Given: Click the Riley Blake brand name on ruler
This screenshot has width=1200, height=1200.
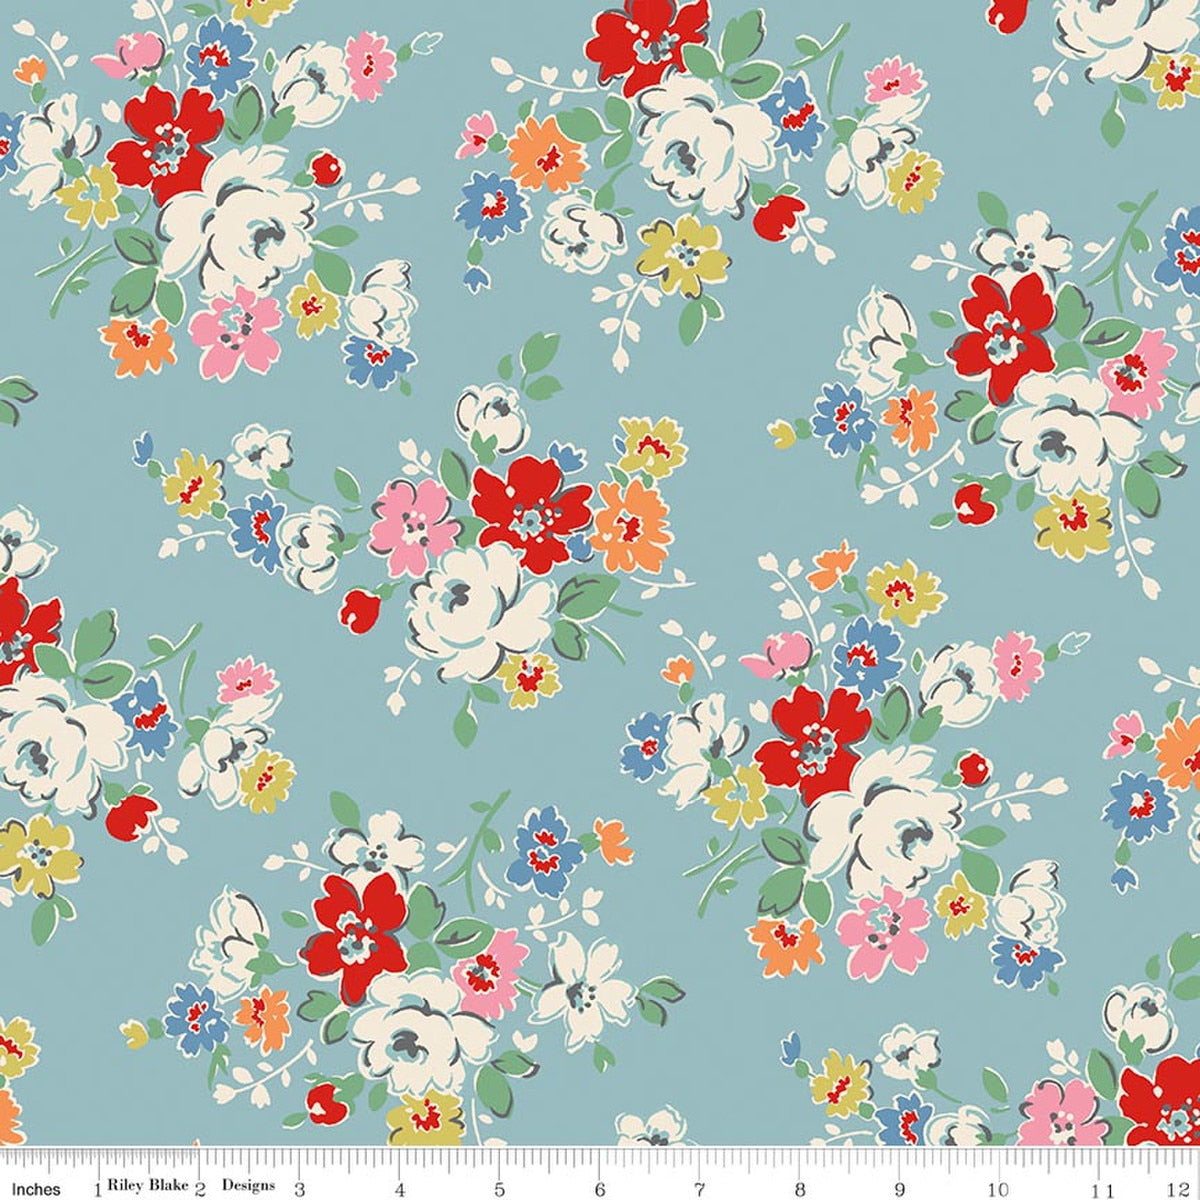Looking at the screenshot, I should pos(148,1185).
